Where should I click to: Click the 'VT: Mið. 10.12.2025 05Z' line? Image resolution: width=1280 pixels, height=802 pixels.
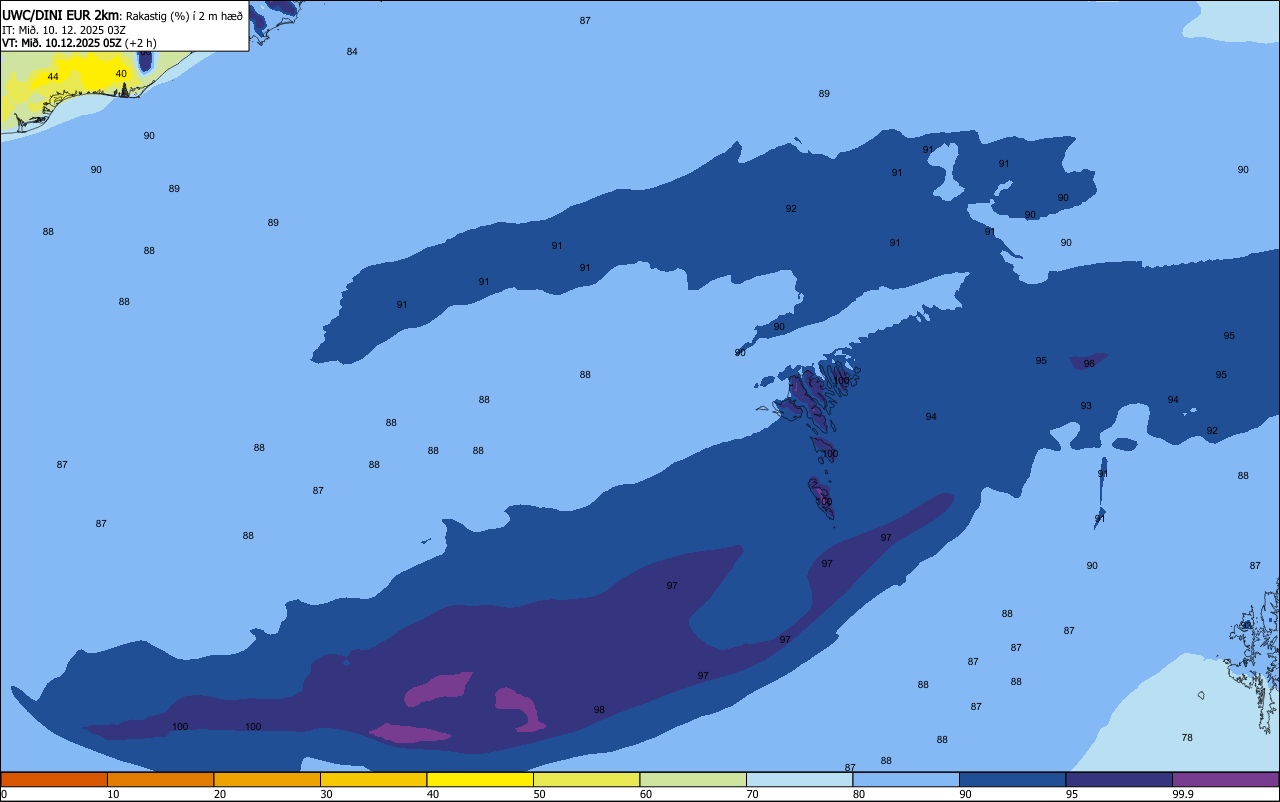[x=62, y=43]
